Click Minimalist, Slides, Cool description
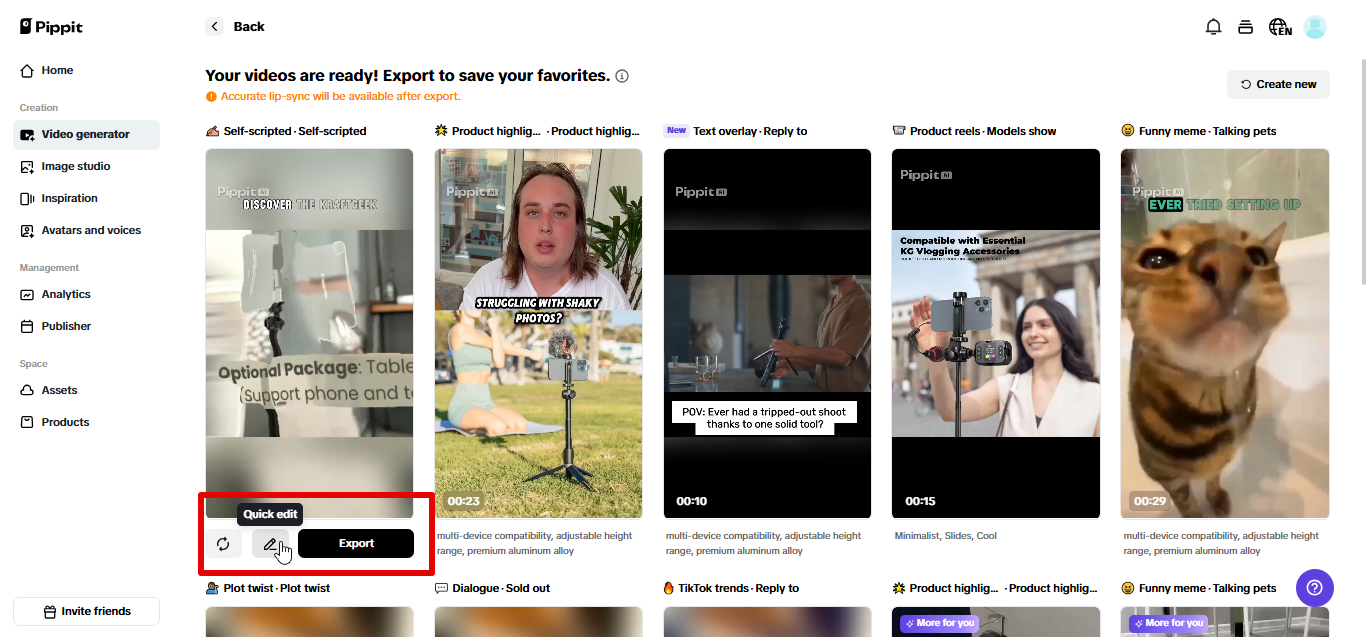Image resolution: width=1366 pixels, height=637 pixels. (946, 536)
